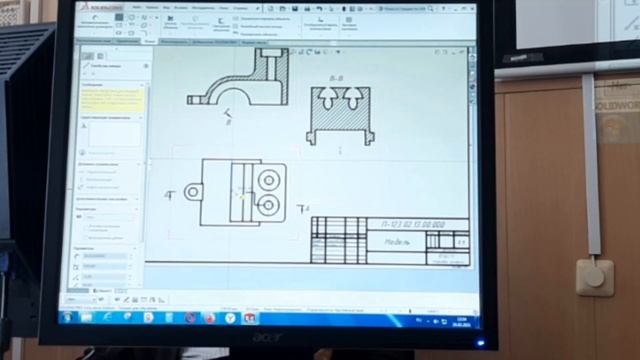Switch to the SOLIDWORKS Add-Ins ribbon tab
The width and height of the screenshot is (640, 360).
pyautogui.click(x=214, y=42)
